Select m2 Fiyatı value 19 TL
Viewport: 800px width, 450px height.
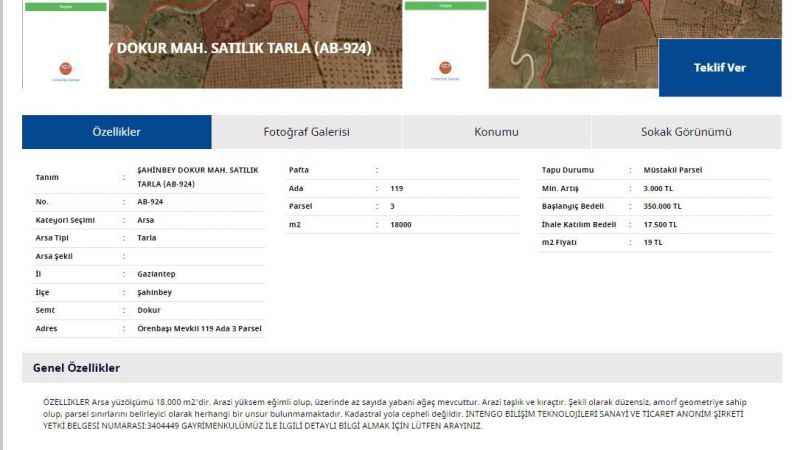click(653, 242)
